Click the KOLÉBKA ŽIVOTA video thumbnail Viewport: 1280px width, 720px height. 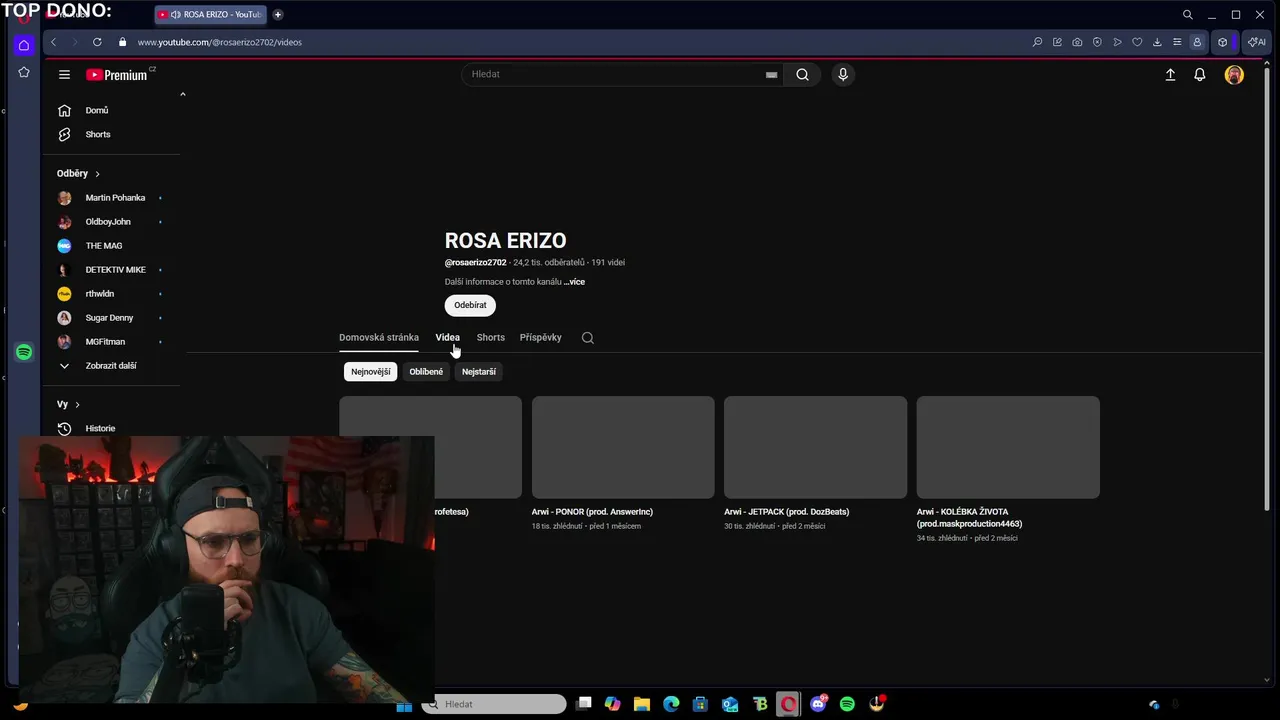point(1008,447)
